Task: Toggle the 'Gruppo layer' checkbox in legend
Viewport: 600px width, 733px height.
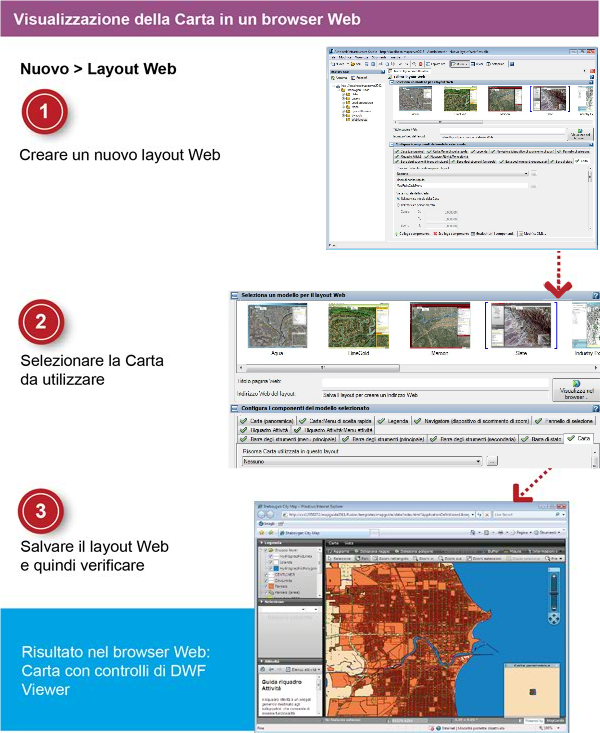Action: (x=266, y=550)
